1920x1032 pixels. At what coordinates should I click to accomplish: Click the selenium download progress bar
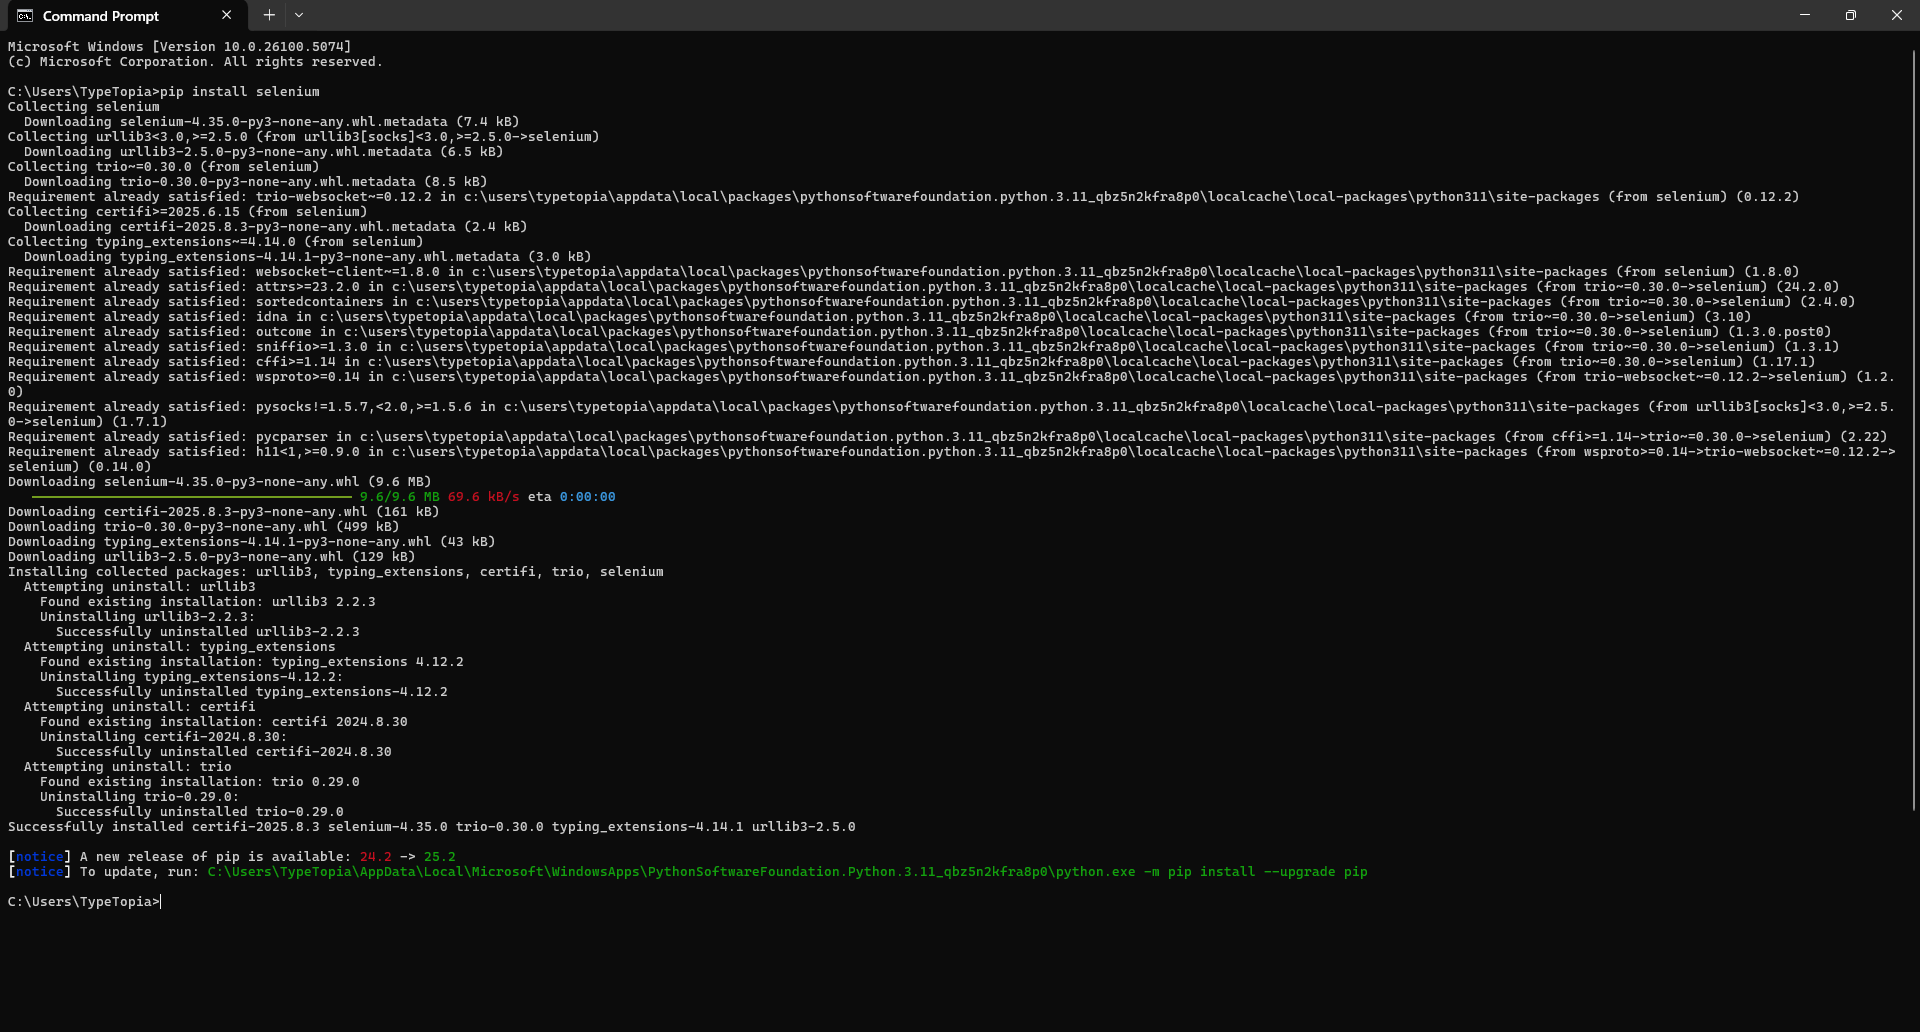192,497
